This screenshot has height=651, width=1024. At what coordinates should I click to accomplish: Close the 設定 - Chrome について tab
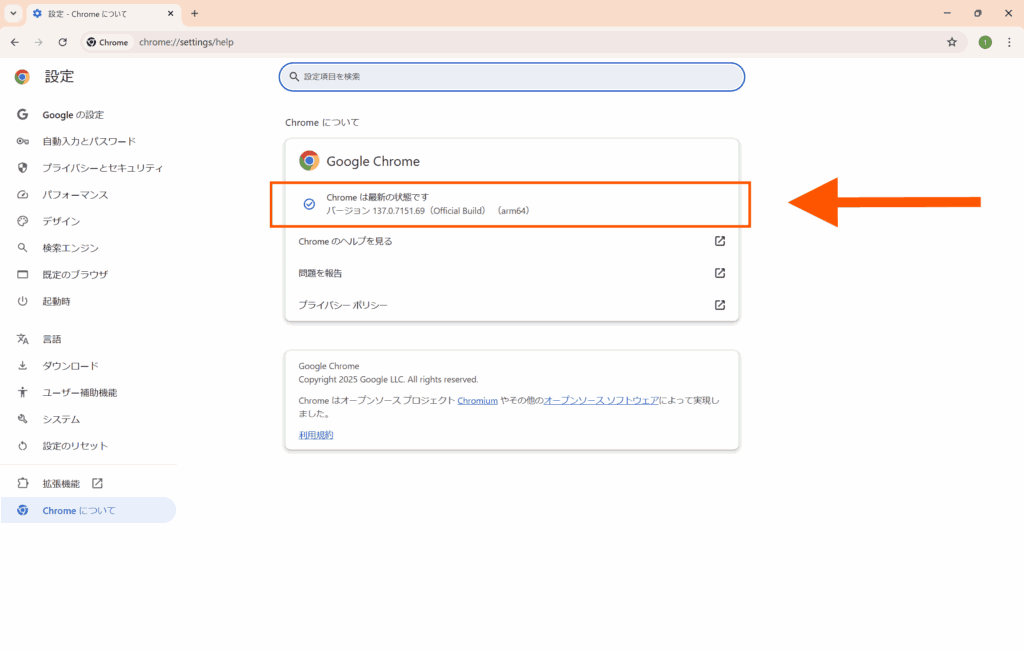170,13
